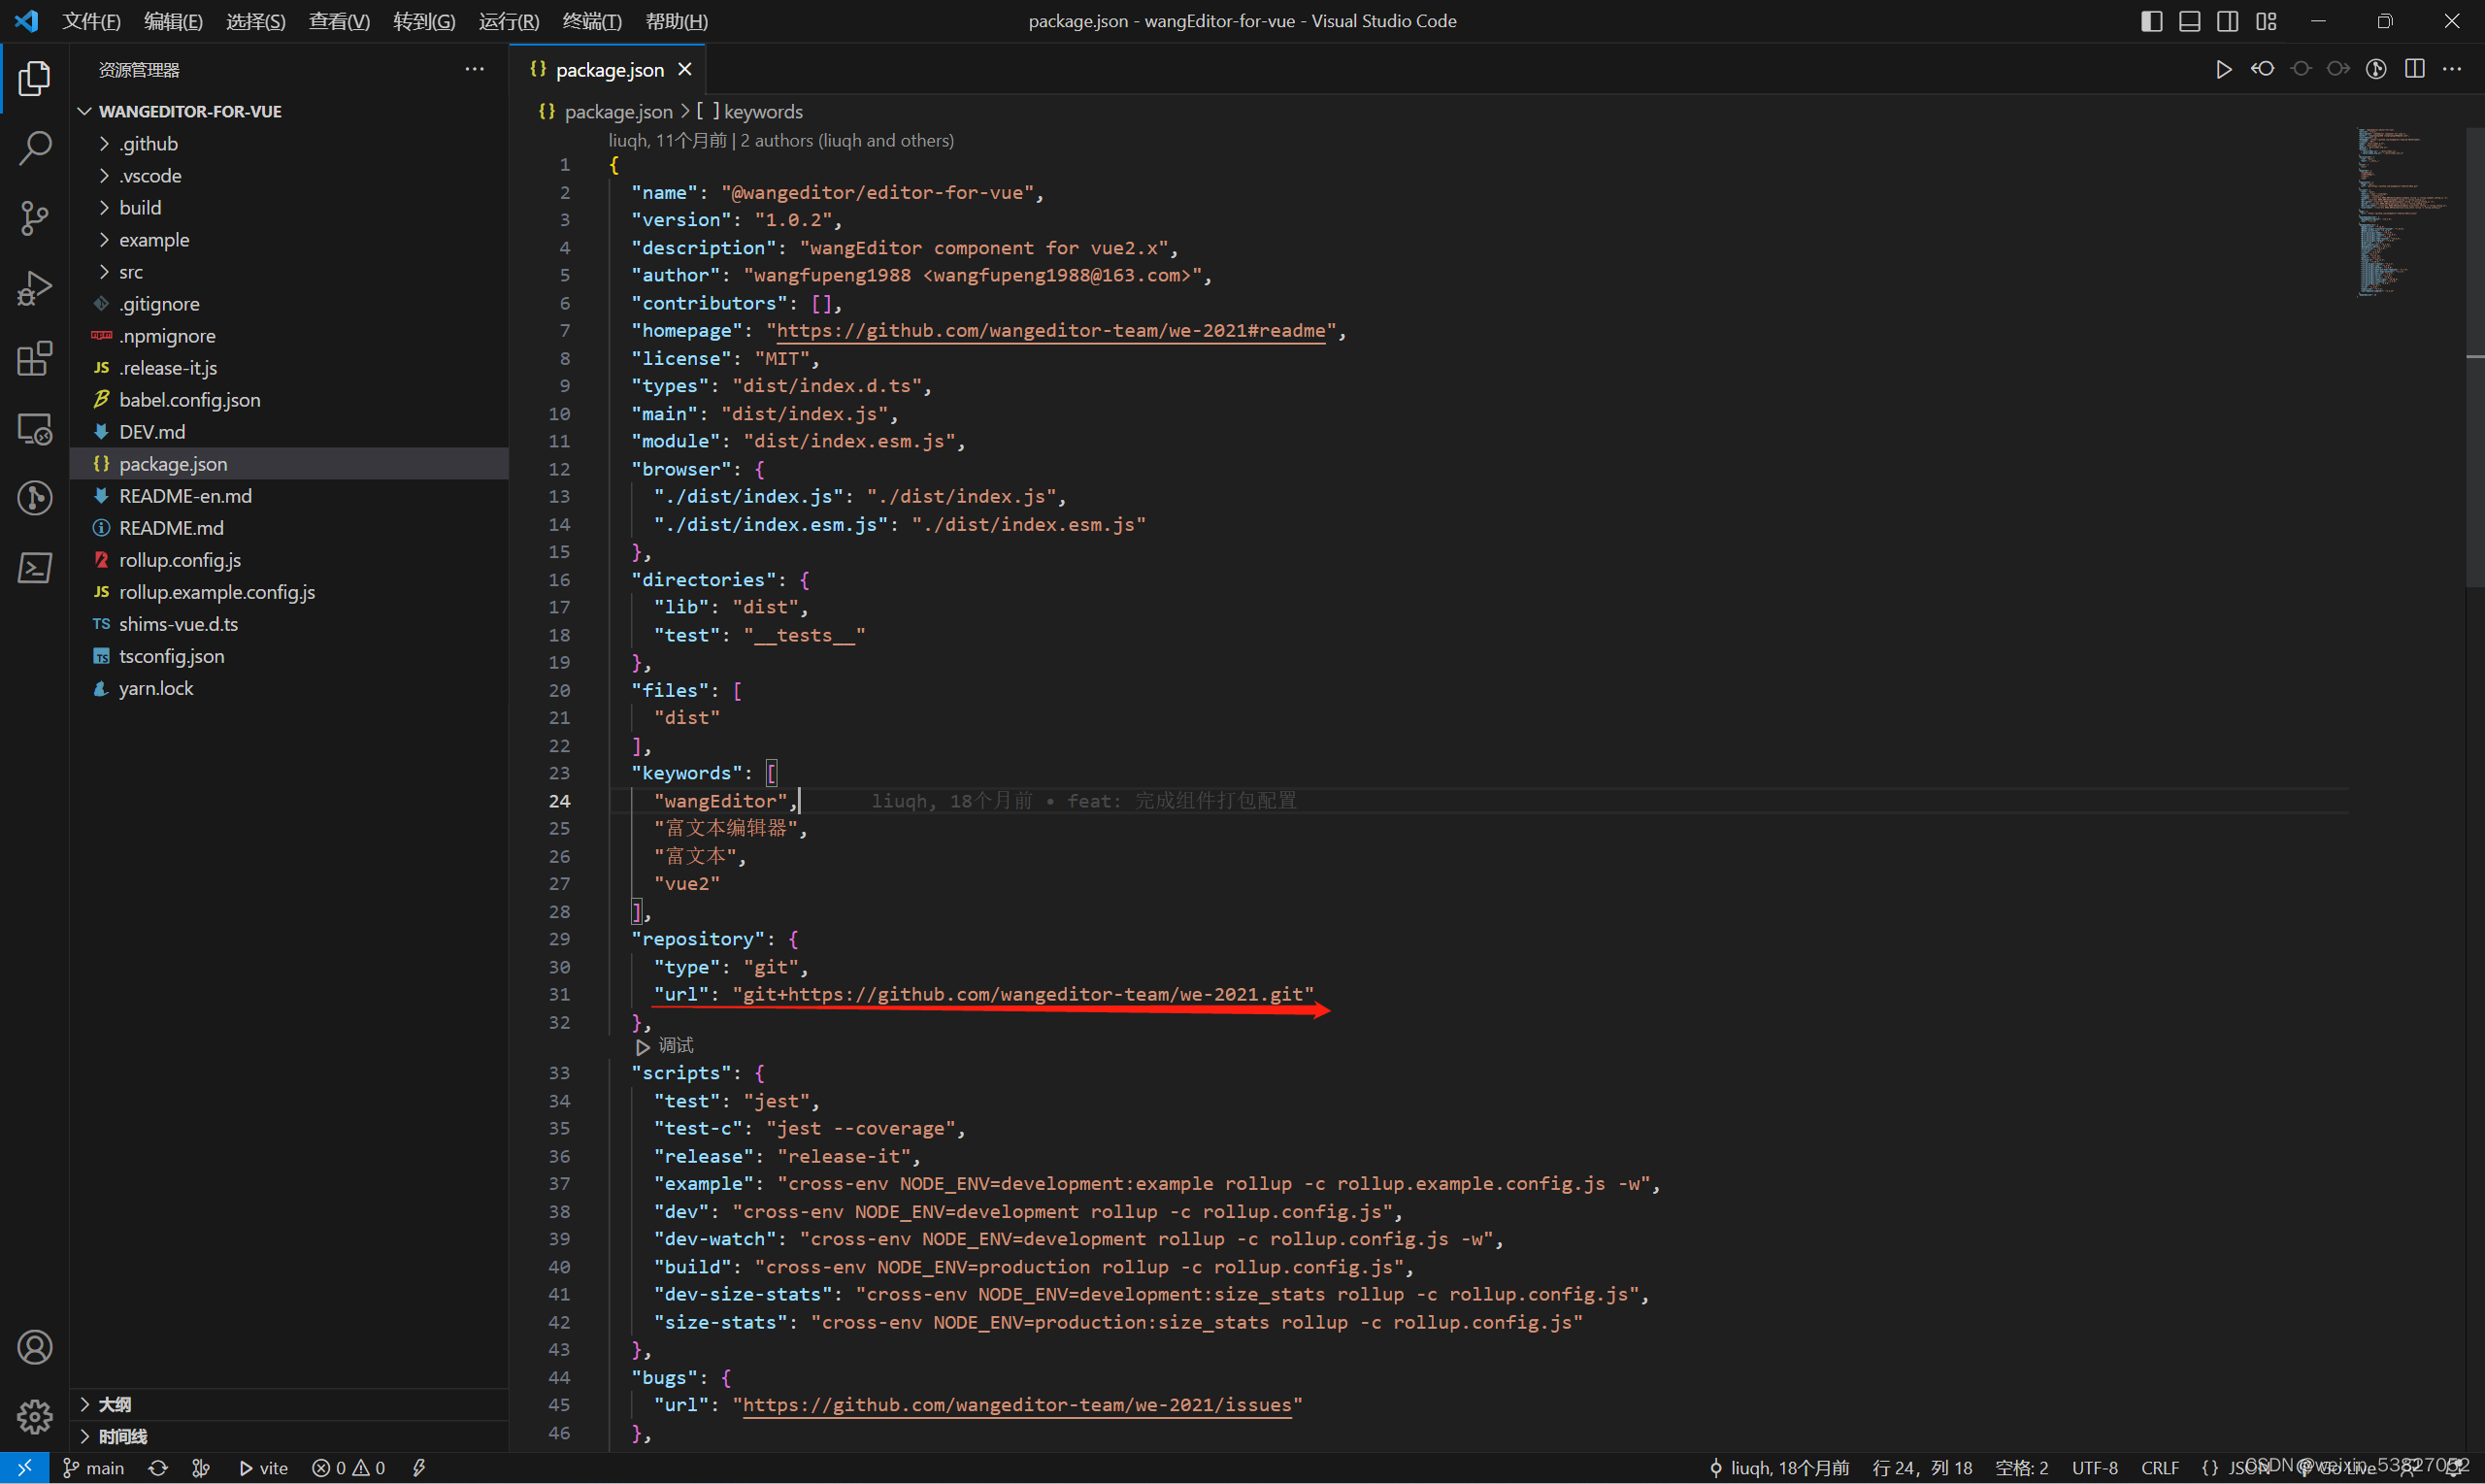This screenshot has width=2485, height=1484.
Task: Open Accounts menu in activity bar
Action: coord(34,1347)
